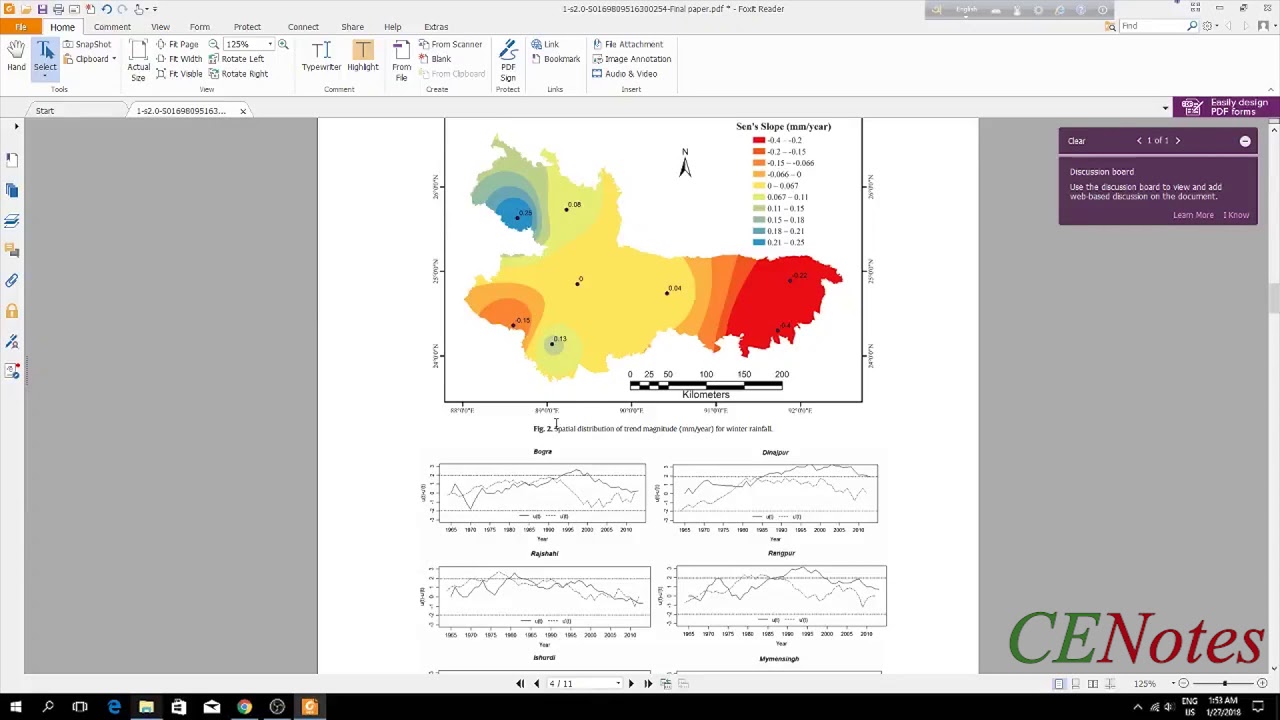Click the I Know link

tap(1236, 215)
